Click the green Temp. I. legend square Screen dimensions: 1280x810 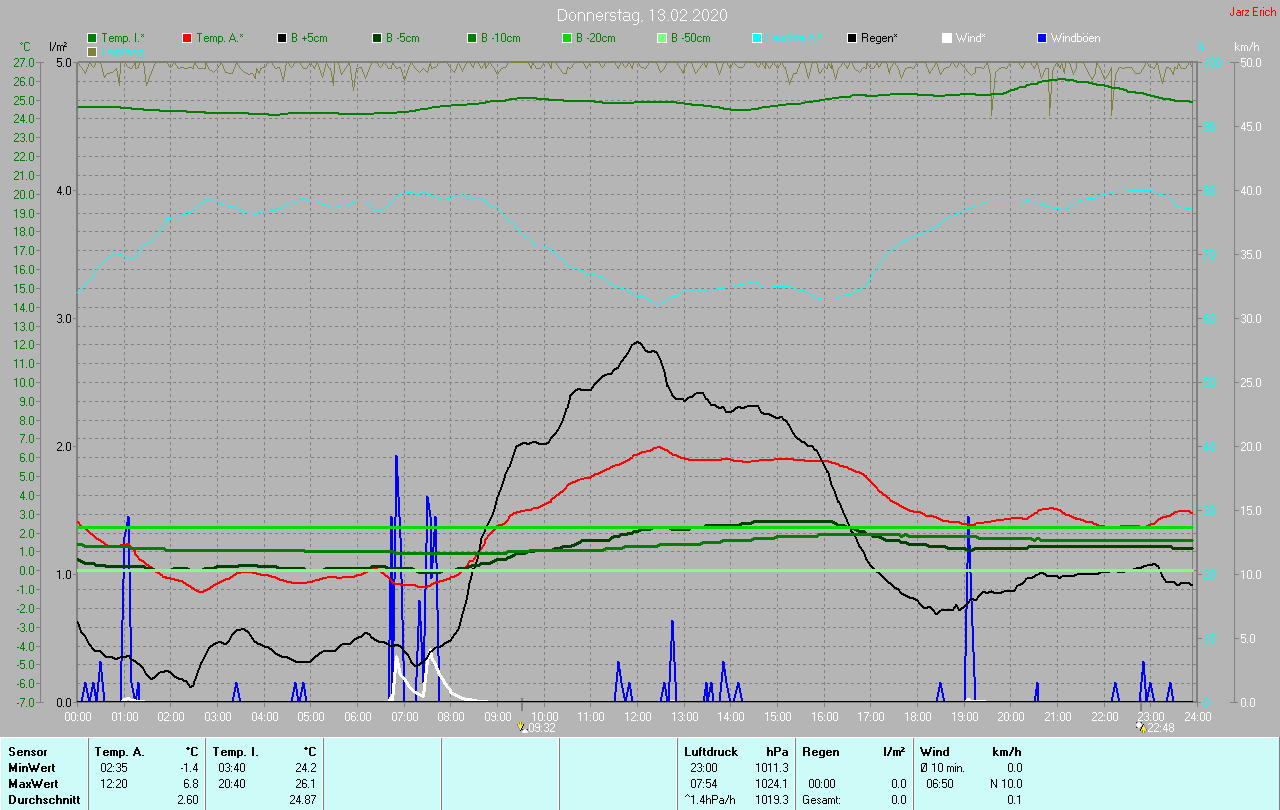pos(93,38)
